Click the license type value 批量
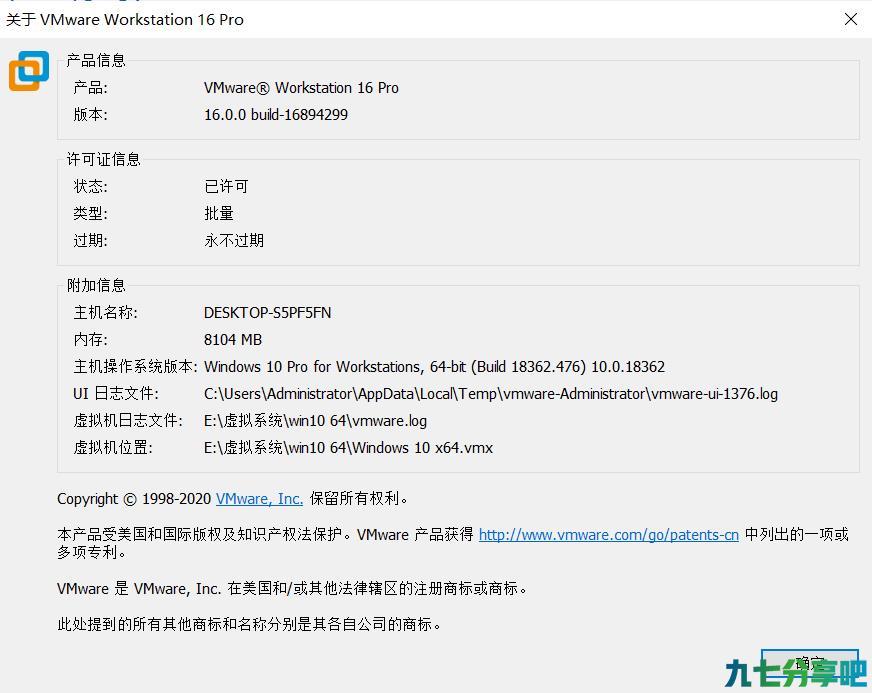 tap(219, 213)
